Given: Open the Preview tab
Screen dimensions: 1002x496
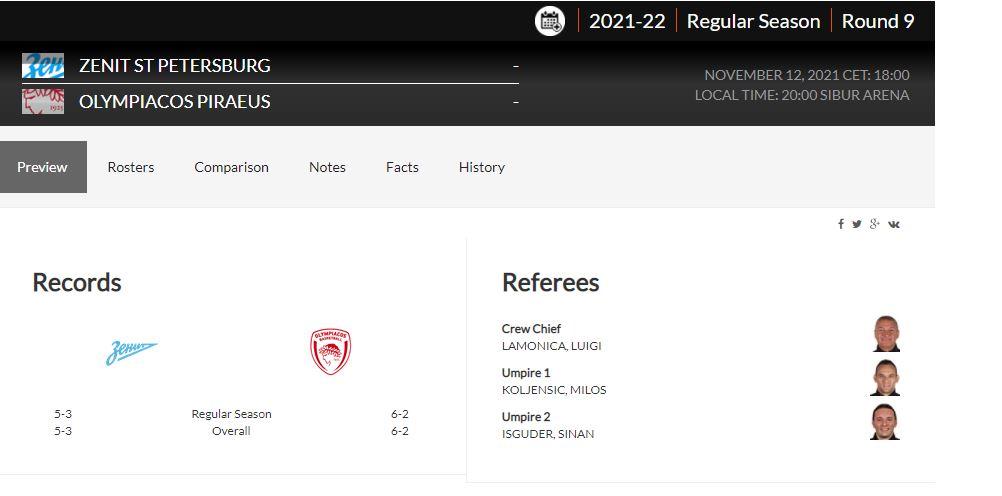Looking at the screenshot, I should [x=43, y=167].
